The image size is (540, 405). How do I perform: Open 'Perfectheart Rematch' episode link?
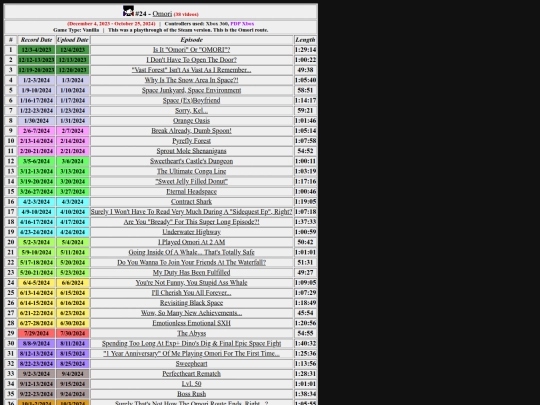click(x=191, y=374)
